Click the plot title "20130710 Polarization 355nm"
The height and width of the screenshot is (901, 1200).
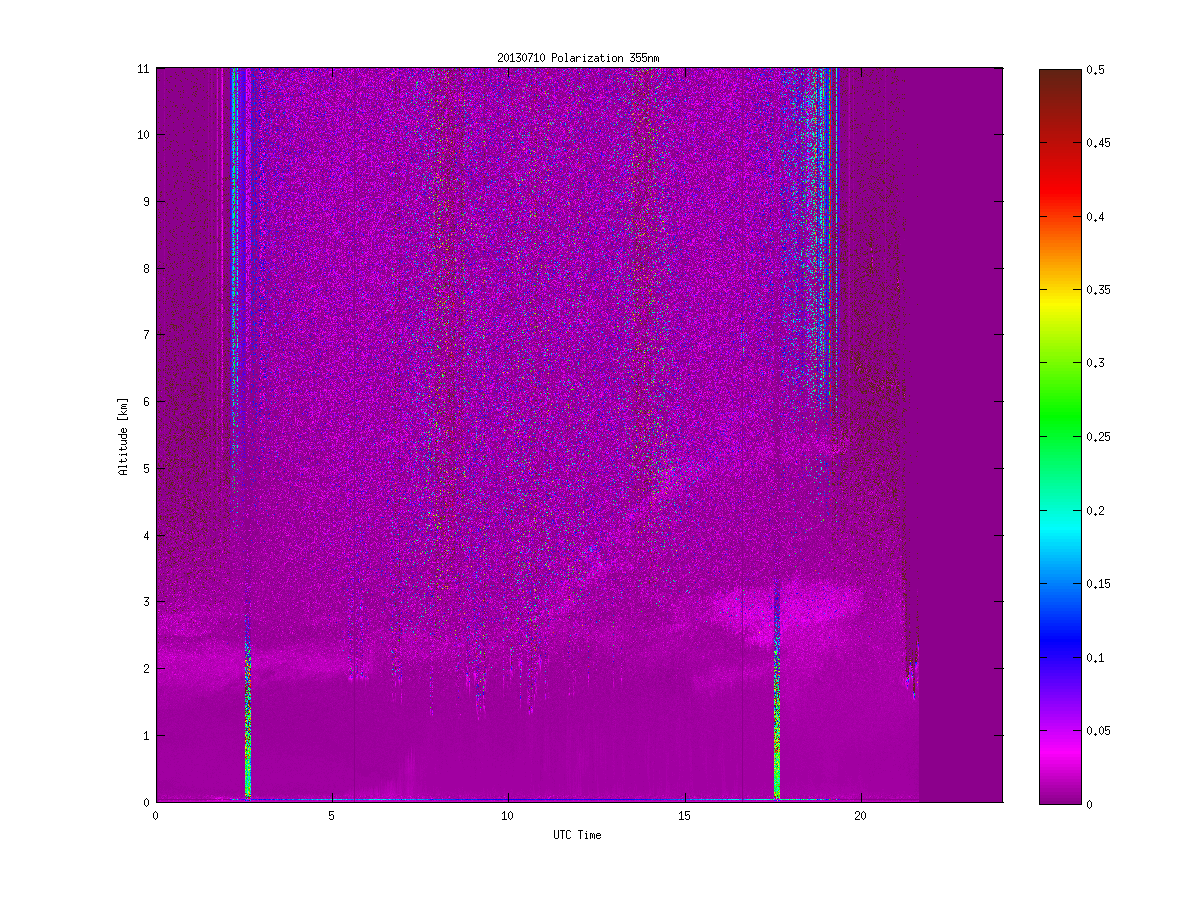tap(578, 59)
